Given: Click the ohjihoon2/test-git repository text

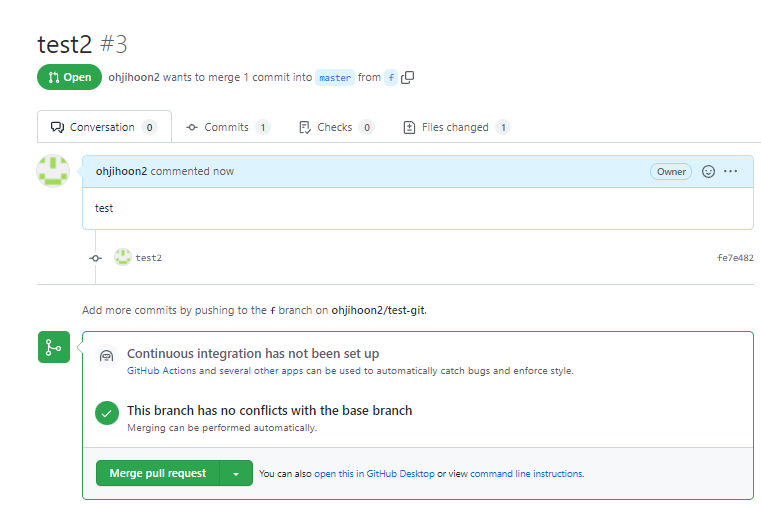Looking at the screenshot, I should click(x=378, y=310).
